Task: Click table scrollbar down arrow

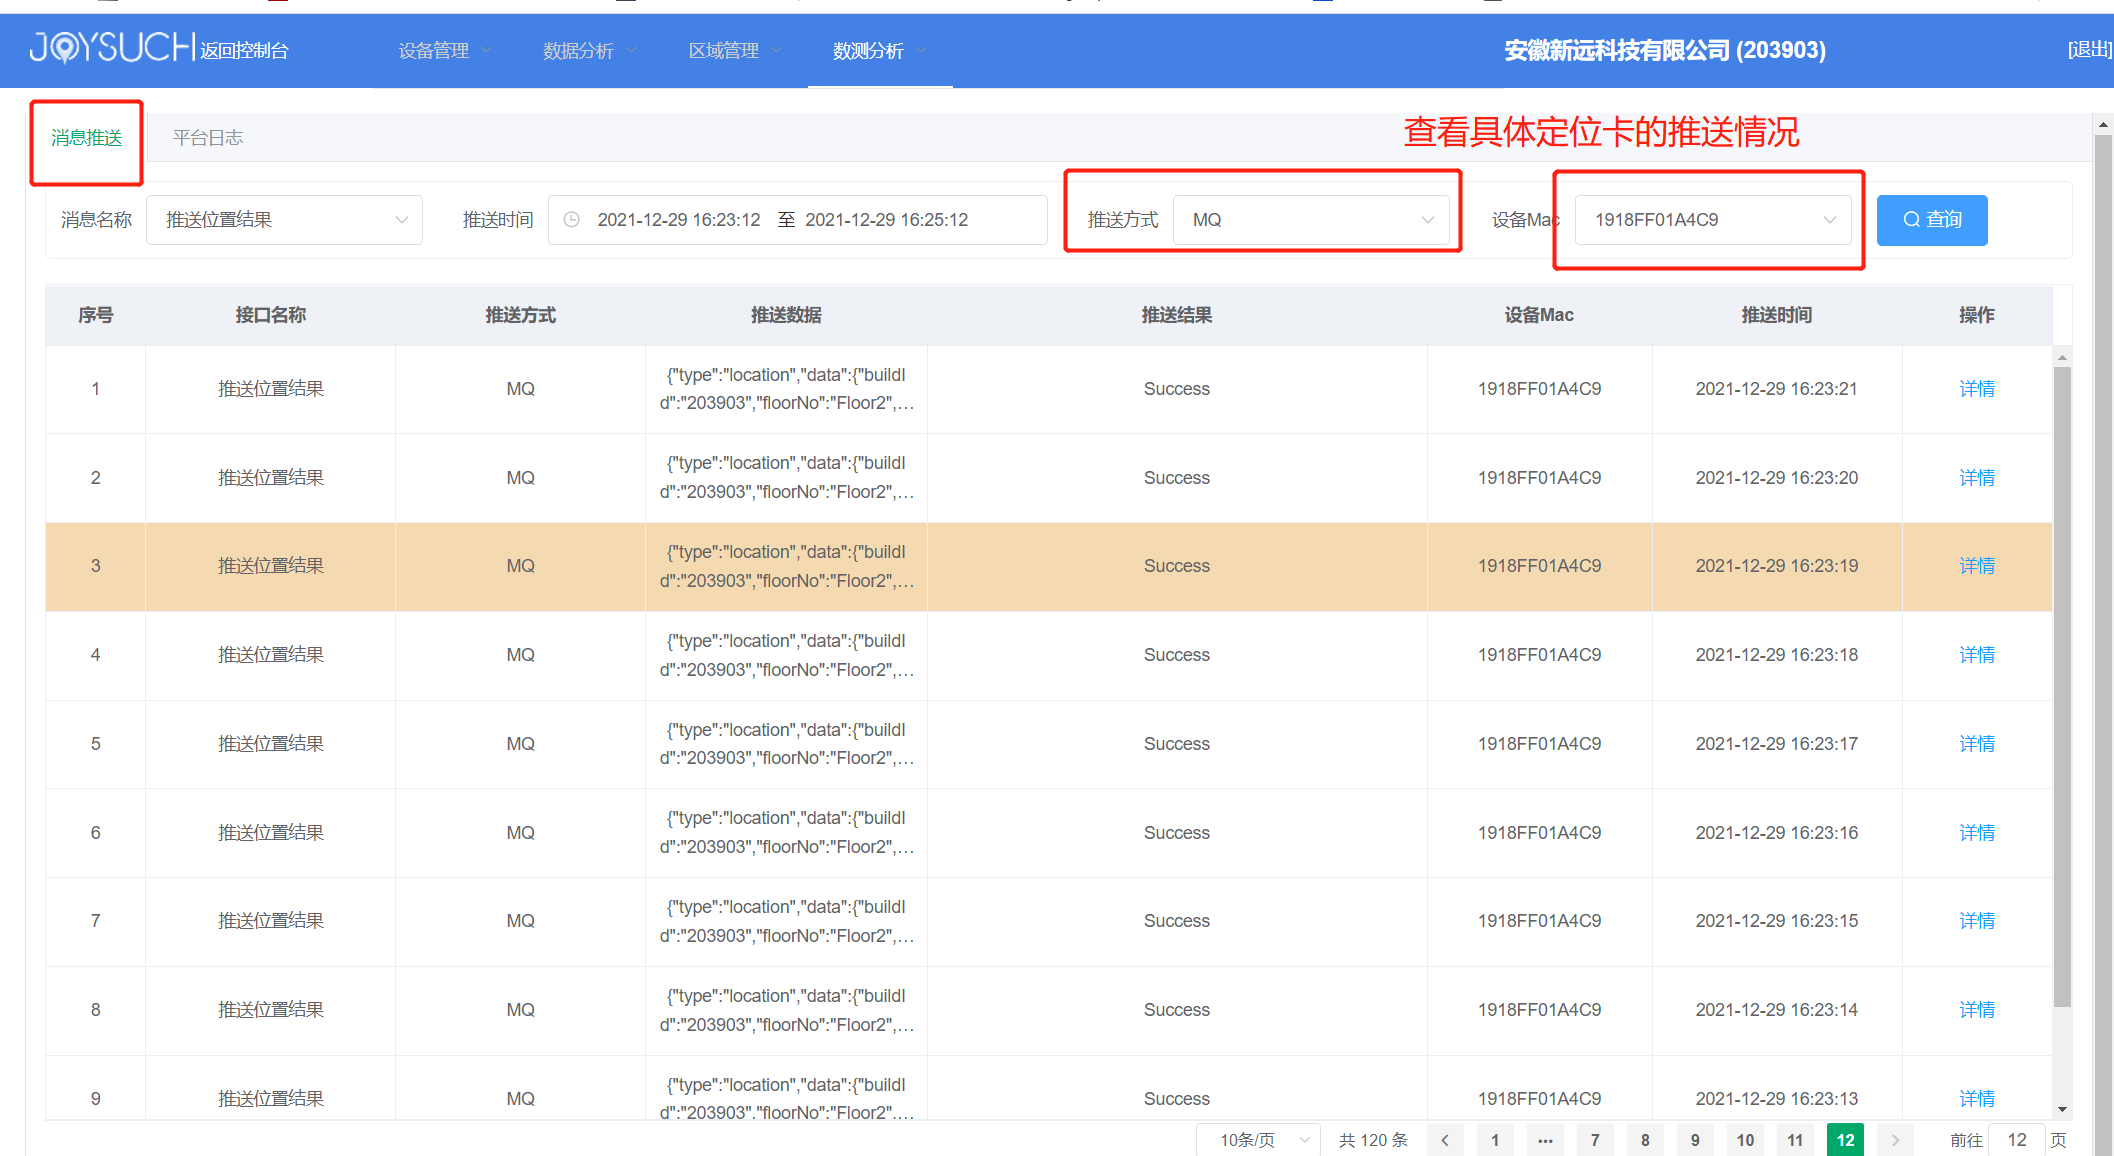Action: [2062, 1109]
